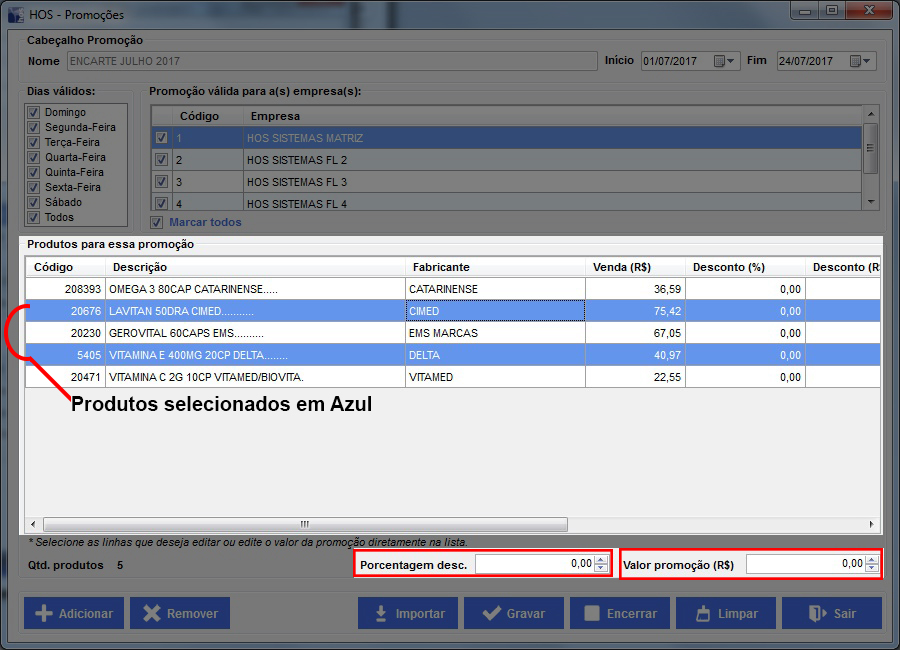Click the CIMED manufacturer cell

click(x=495, y=311)
